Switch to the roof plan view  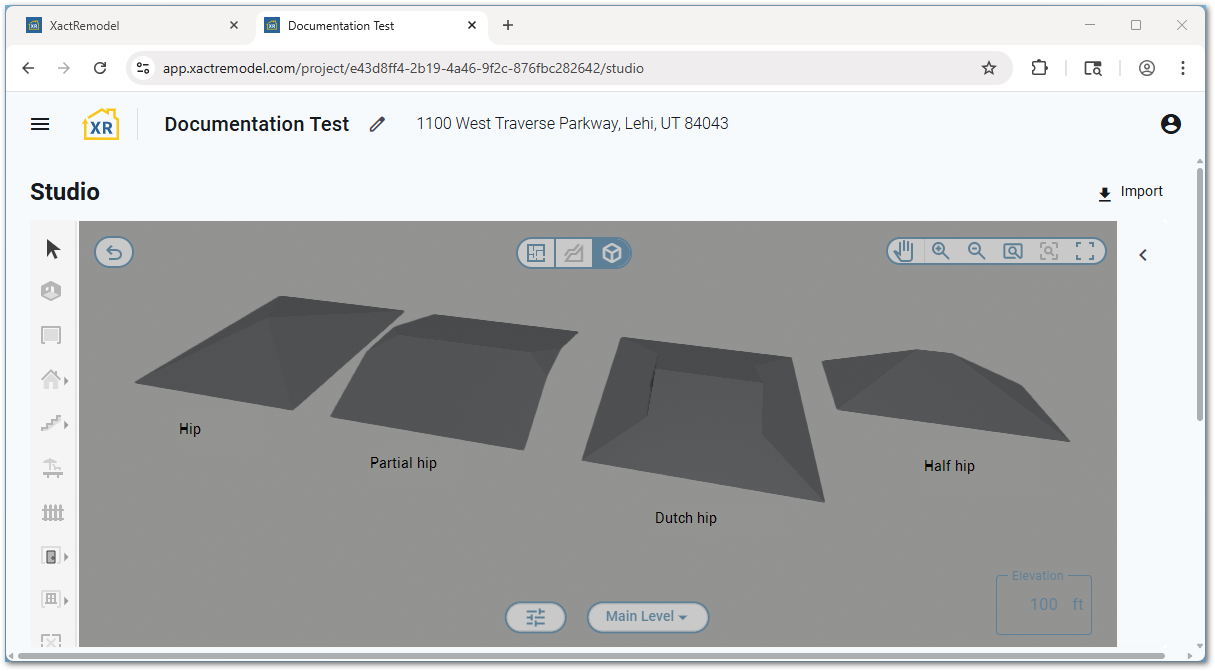574,253
